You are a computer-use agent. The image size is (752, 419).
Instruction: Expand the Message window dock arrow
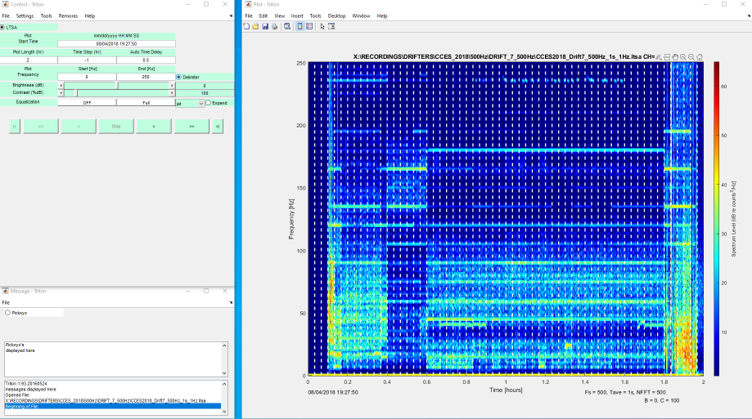(231, 302)
